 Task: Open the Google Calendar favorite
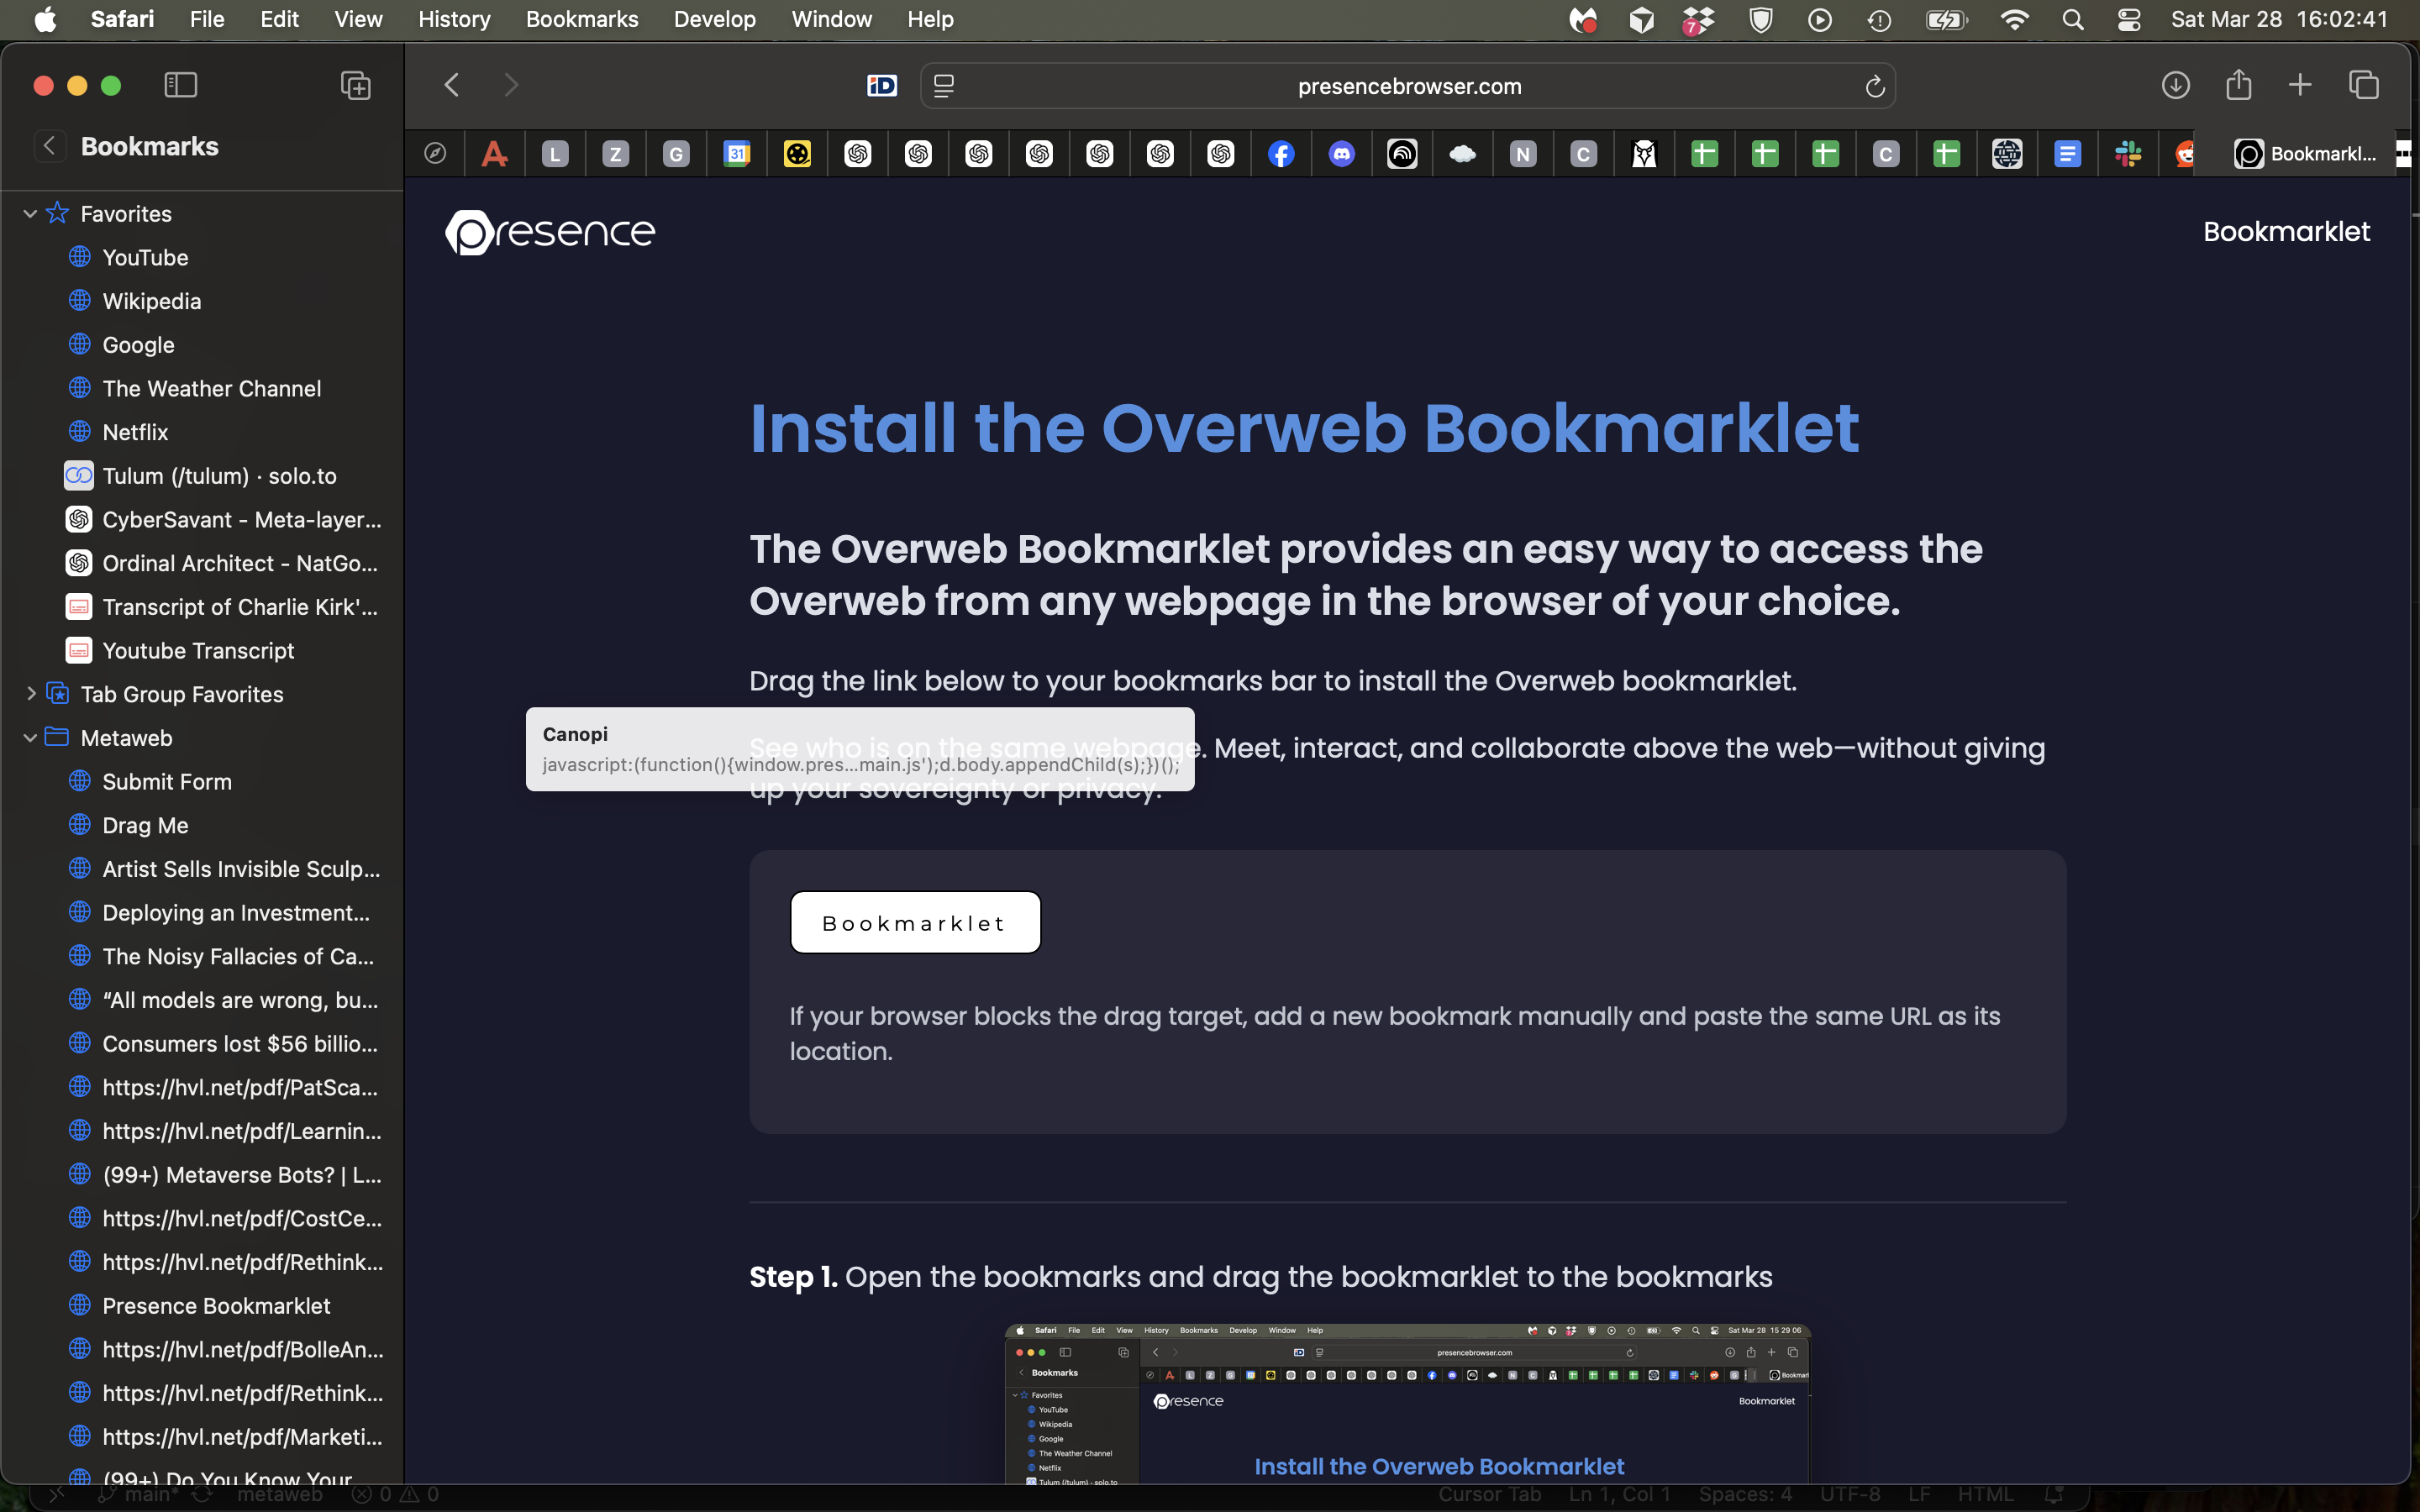(x=737, y=153)
